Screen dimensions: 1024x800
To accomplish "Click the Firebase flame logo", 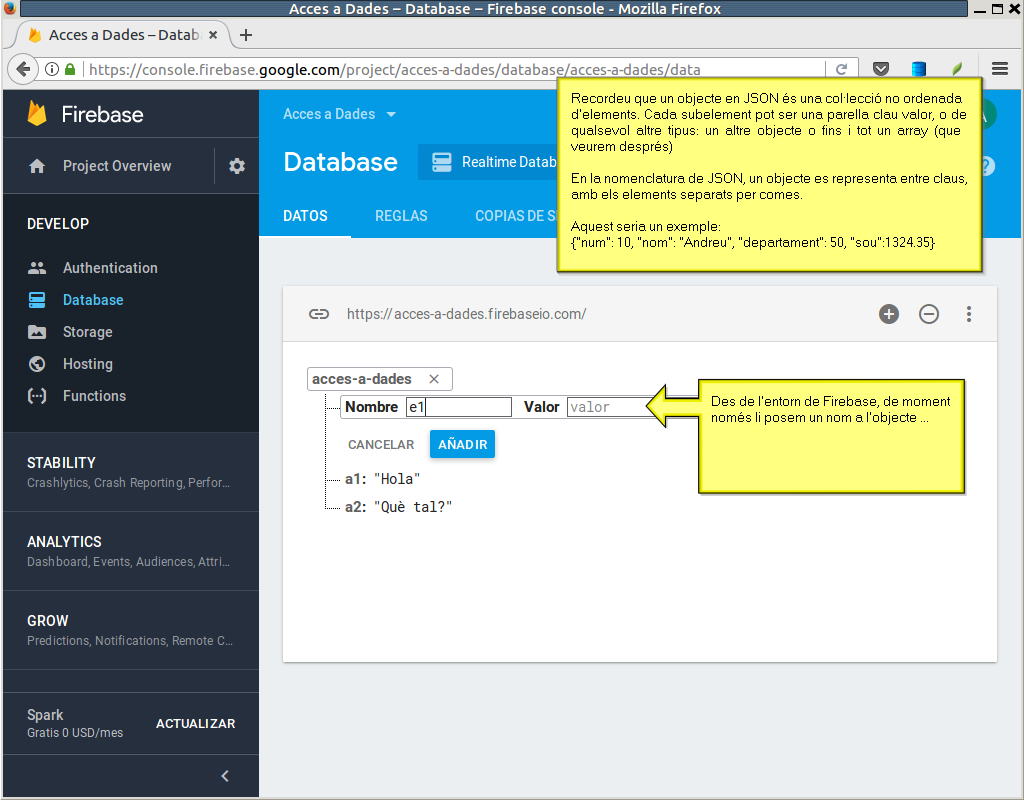I will (37, 114).
